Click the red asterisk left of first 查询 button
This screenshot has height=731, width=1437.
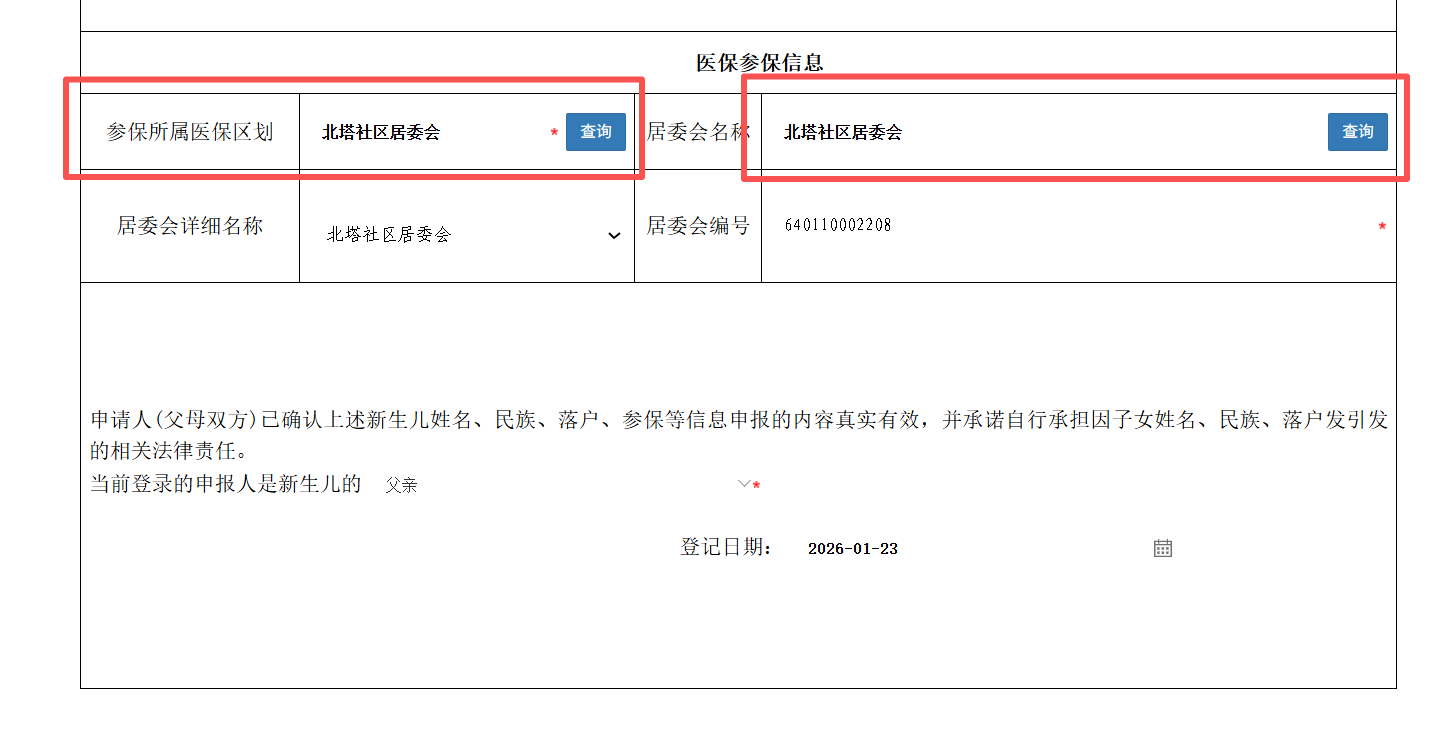coord(554,132)
